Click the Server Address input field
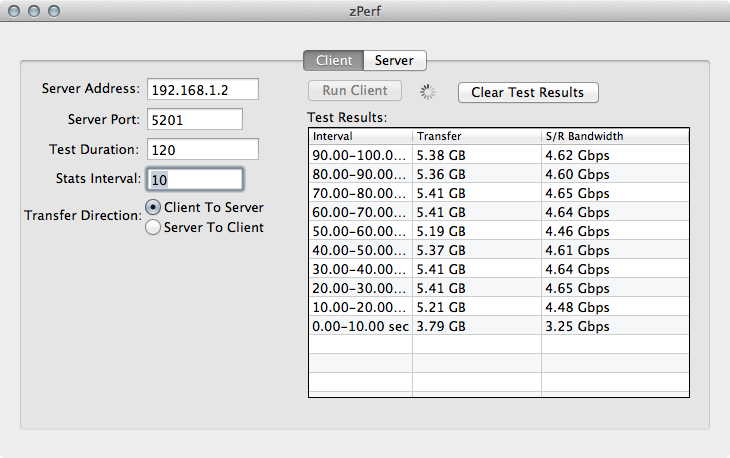The image size is (730, 458). tap(202, 89)
